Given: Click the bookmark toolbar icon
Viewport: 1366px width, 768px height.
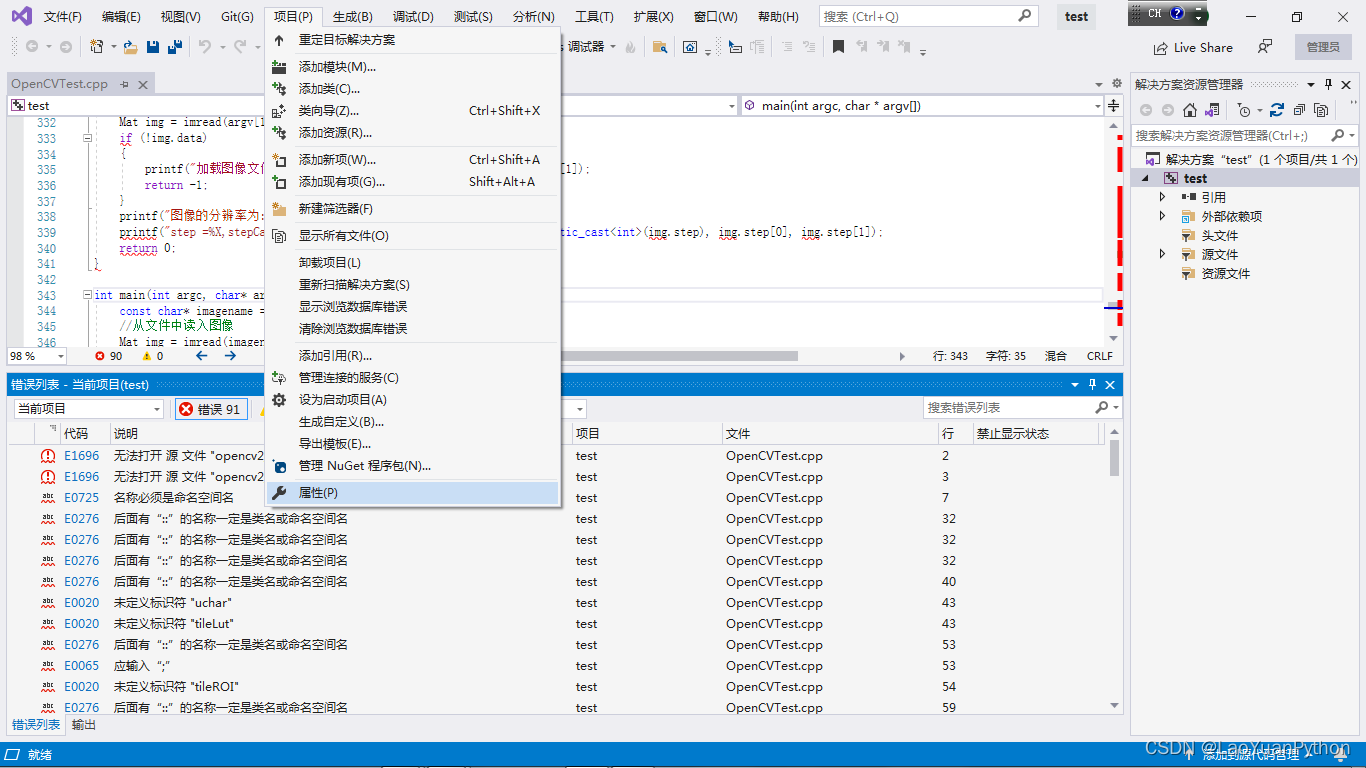Looking at the screenshot, I should coord(838,47).
